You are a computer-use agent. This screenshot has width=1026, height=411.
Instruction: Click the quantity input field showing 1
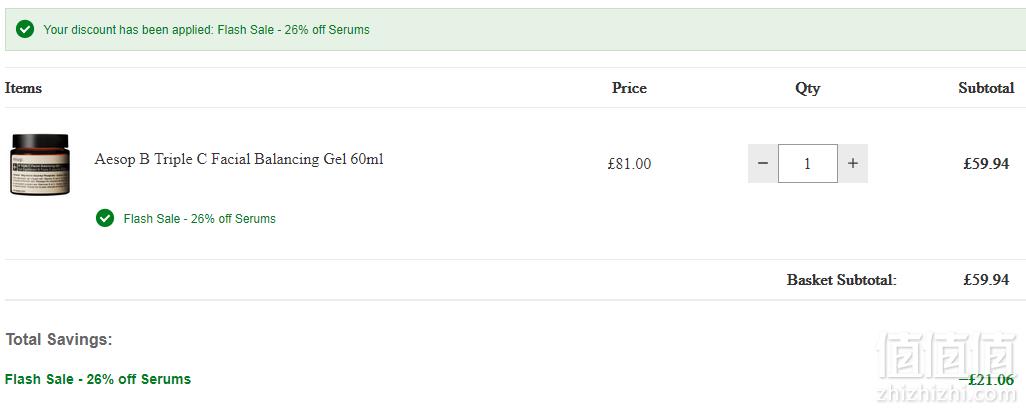click(807, 164)
